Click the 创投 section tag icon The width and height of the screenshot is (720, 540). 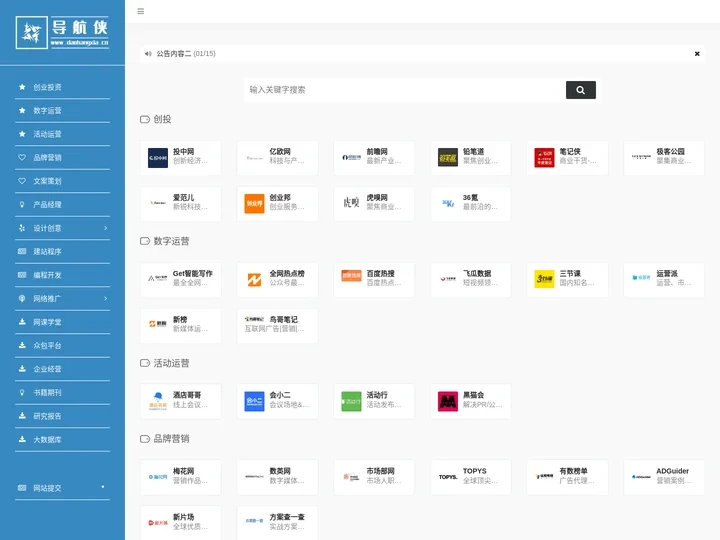point(145,119)
